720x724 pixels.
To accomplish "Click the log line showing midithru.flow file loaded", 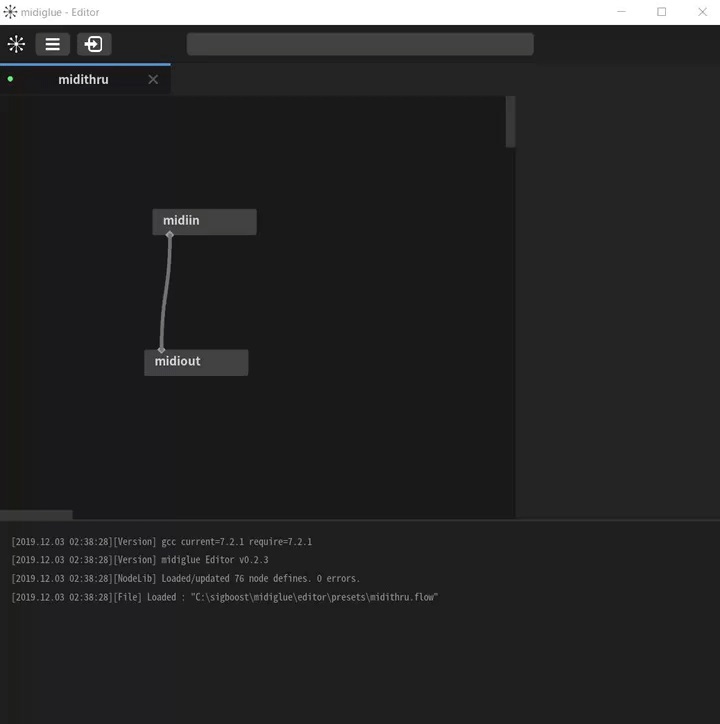I will pyautogui.click(x=224, y=597).
